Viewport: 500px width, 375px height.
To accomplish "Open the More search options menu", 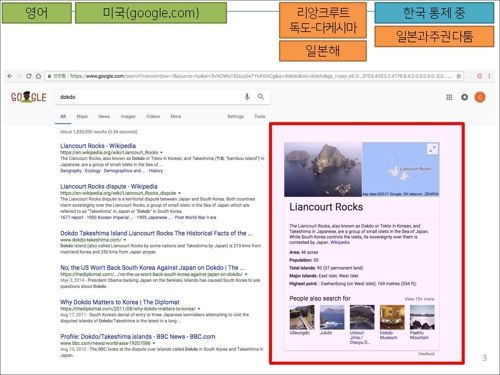I will (176, 116).
